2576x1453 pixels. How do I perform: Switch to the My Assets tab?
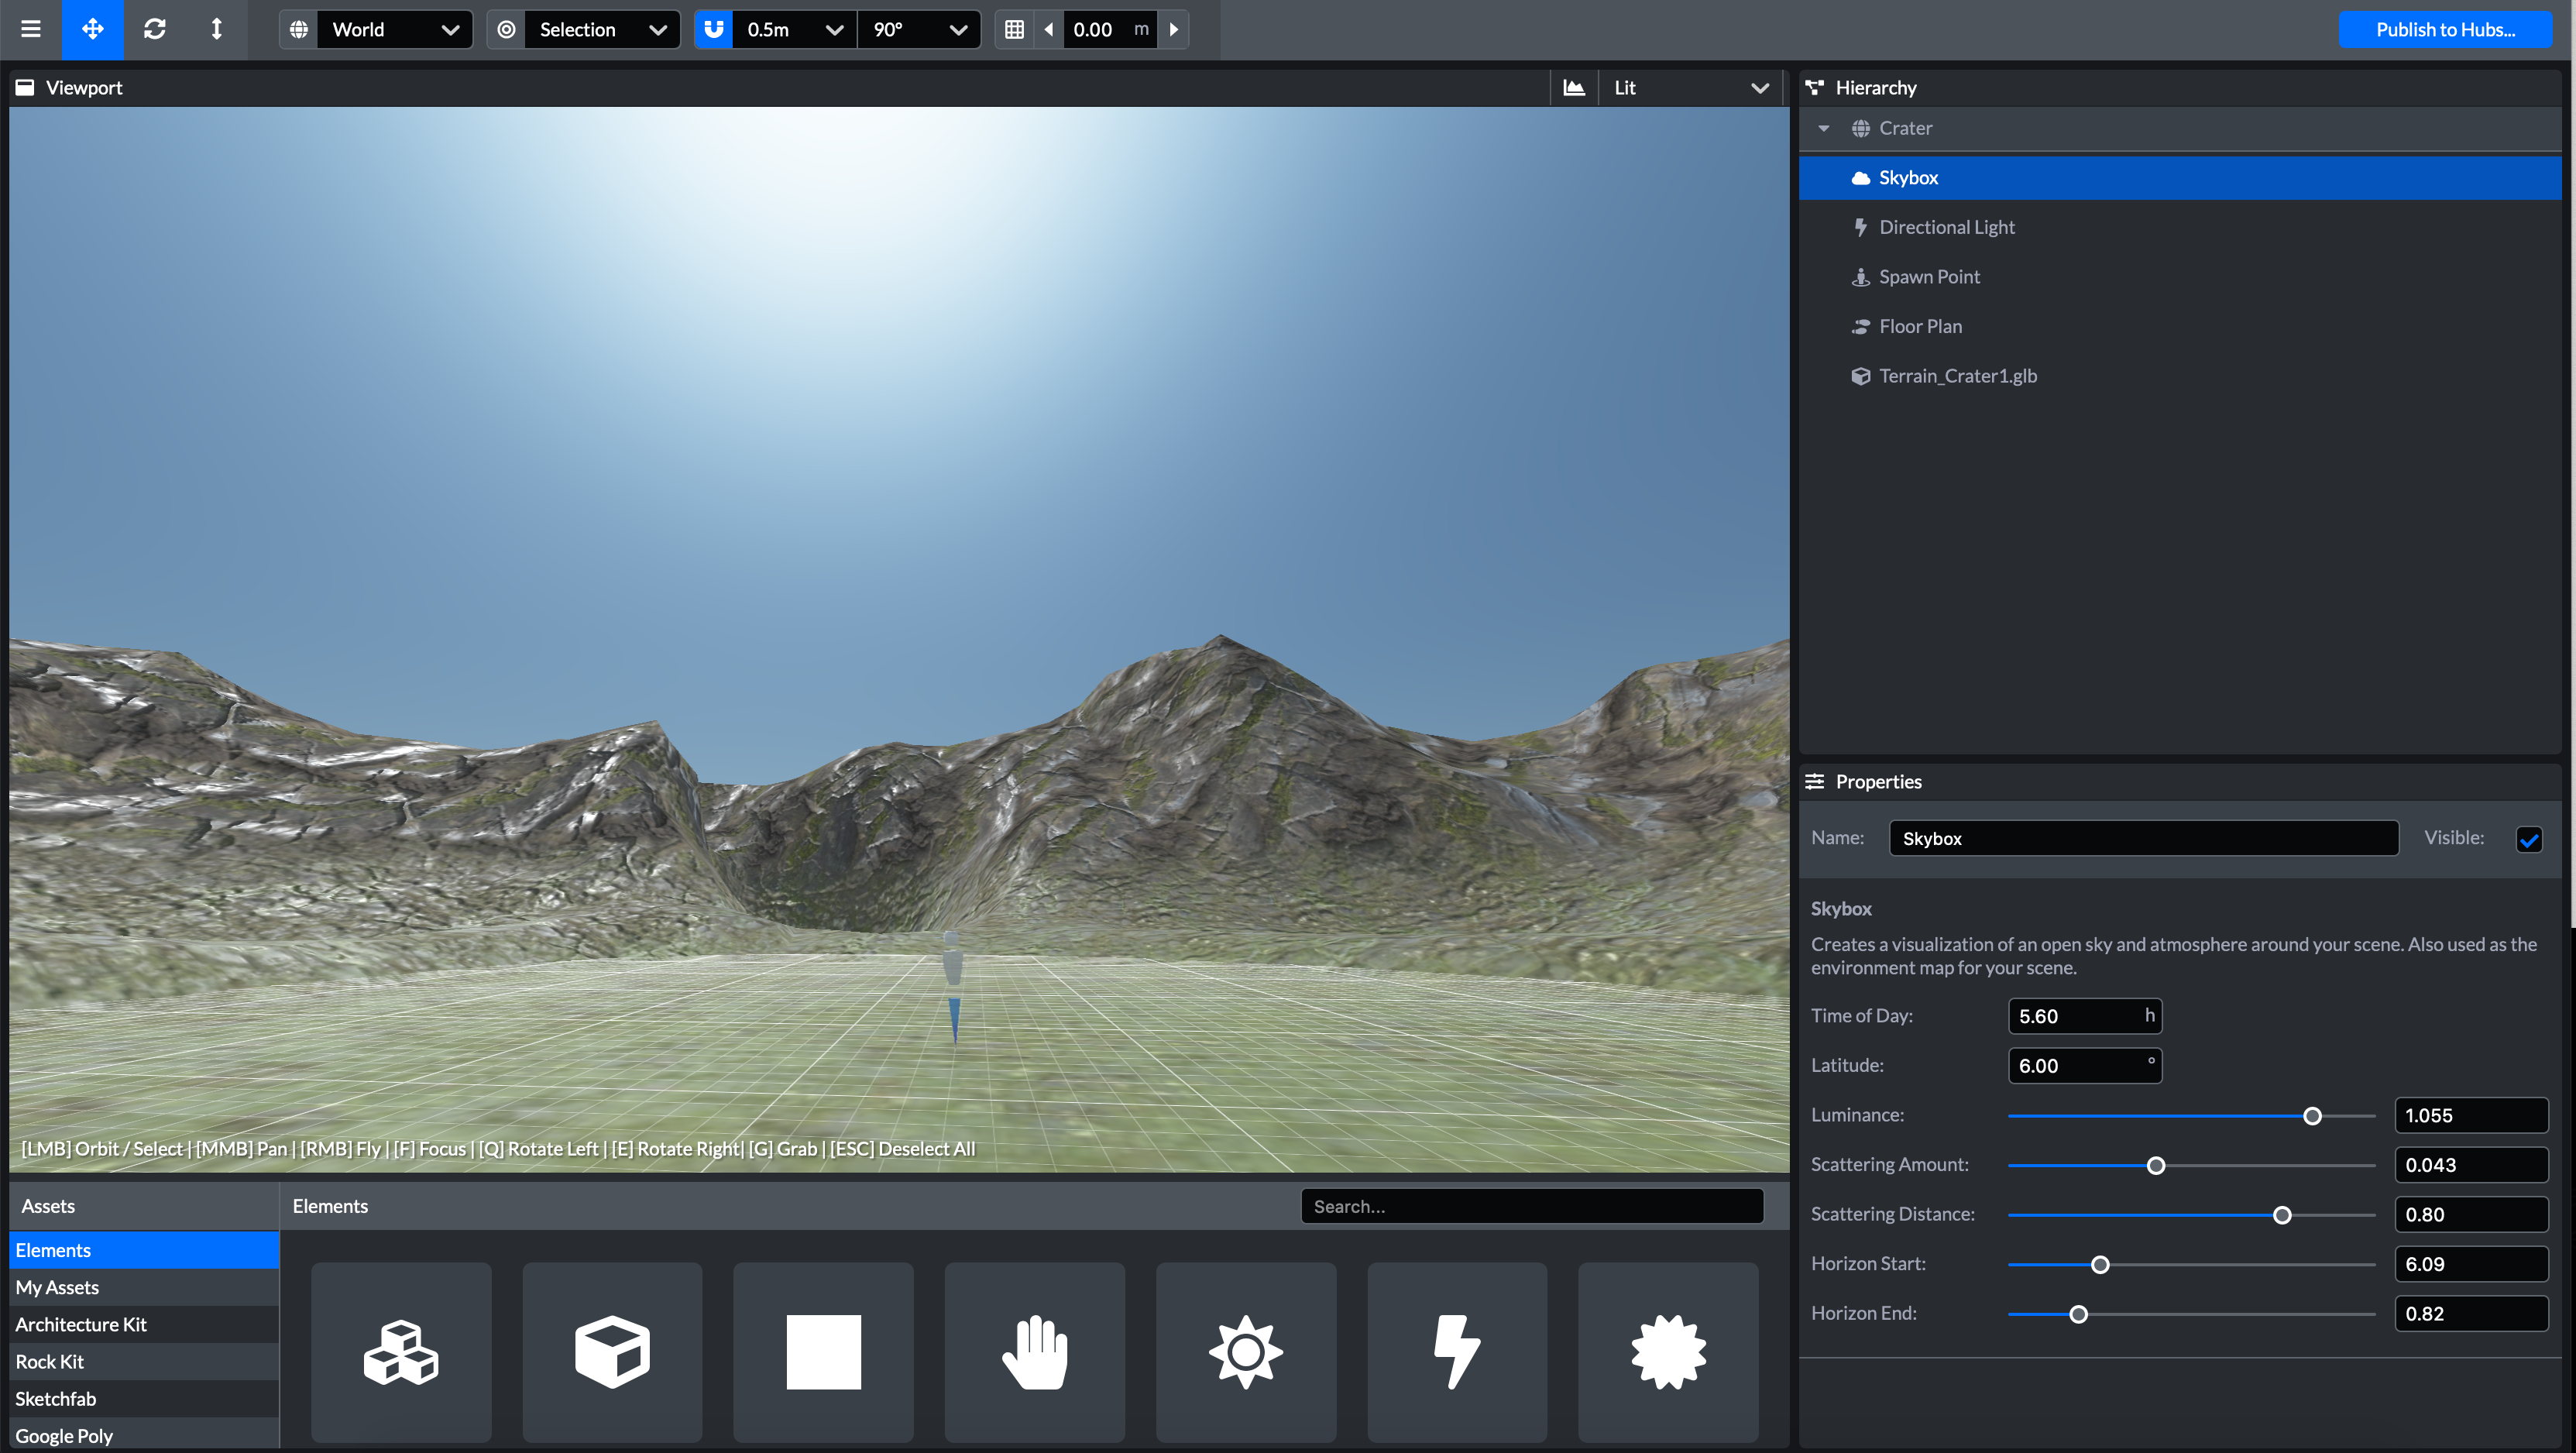tap(57, 1287)
